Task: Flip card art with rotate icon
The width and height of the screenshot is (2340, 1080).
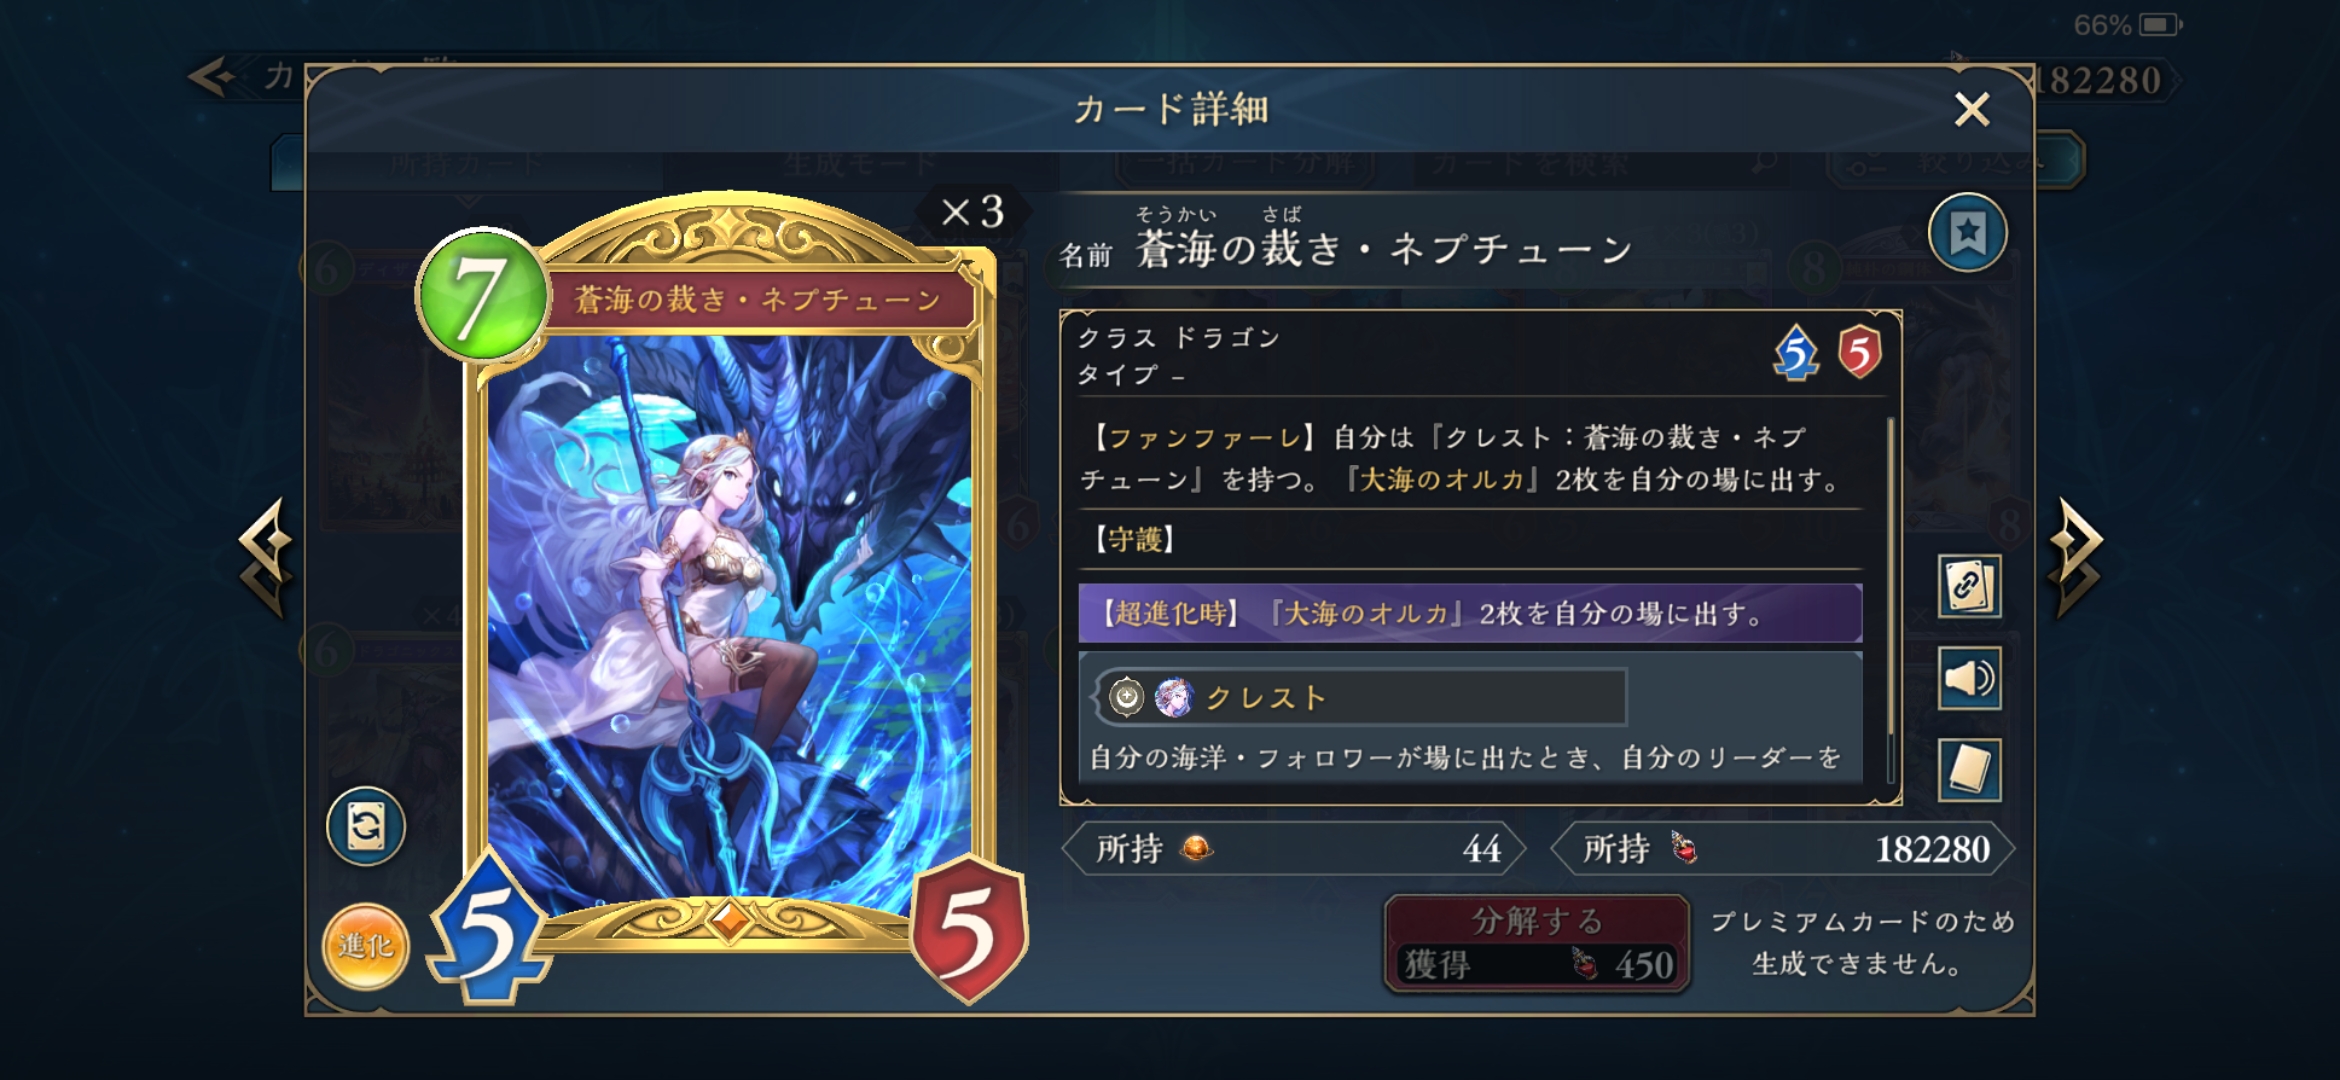Action: pyautogui.click(x=366, y=827)
